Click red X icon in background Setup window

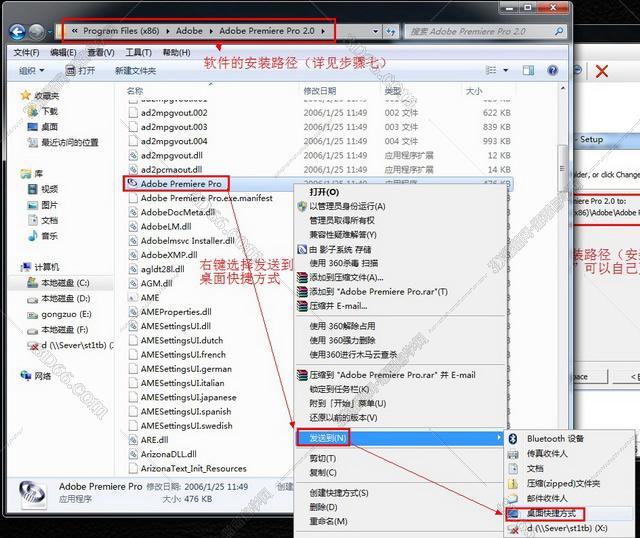click(602, 71)
